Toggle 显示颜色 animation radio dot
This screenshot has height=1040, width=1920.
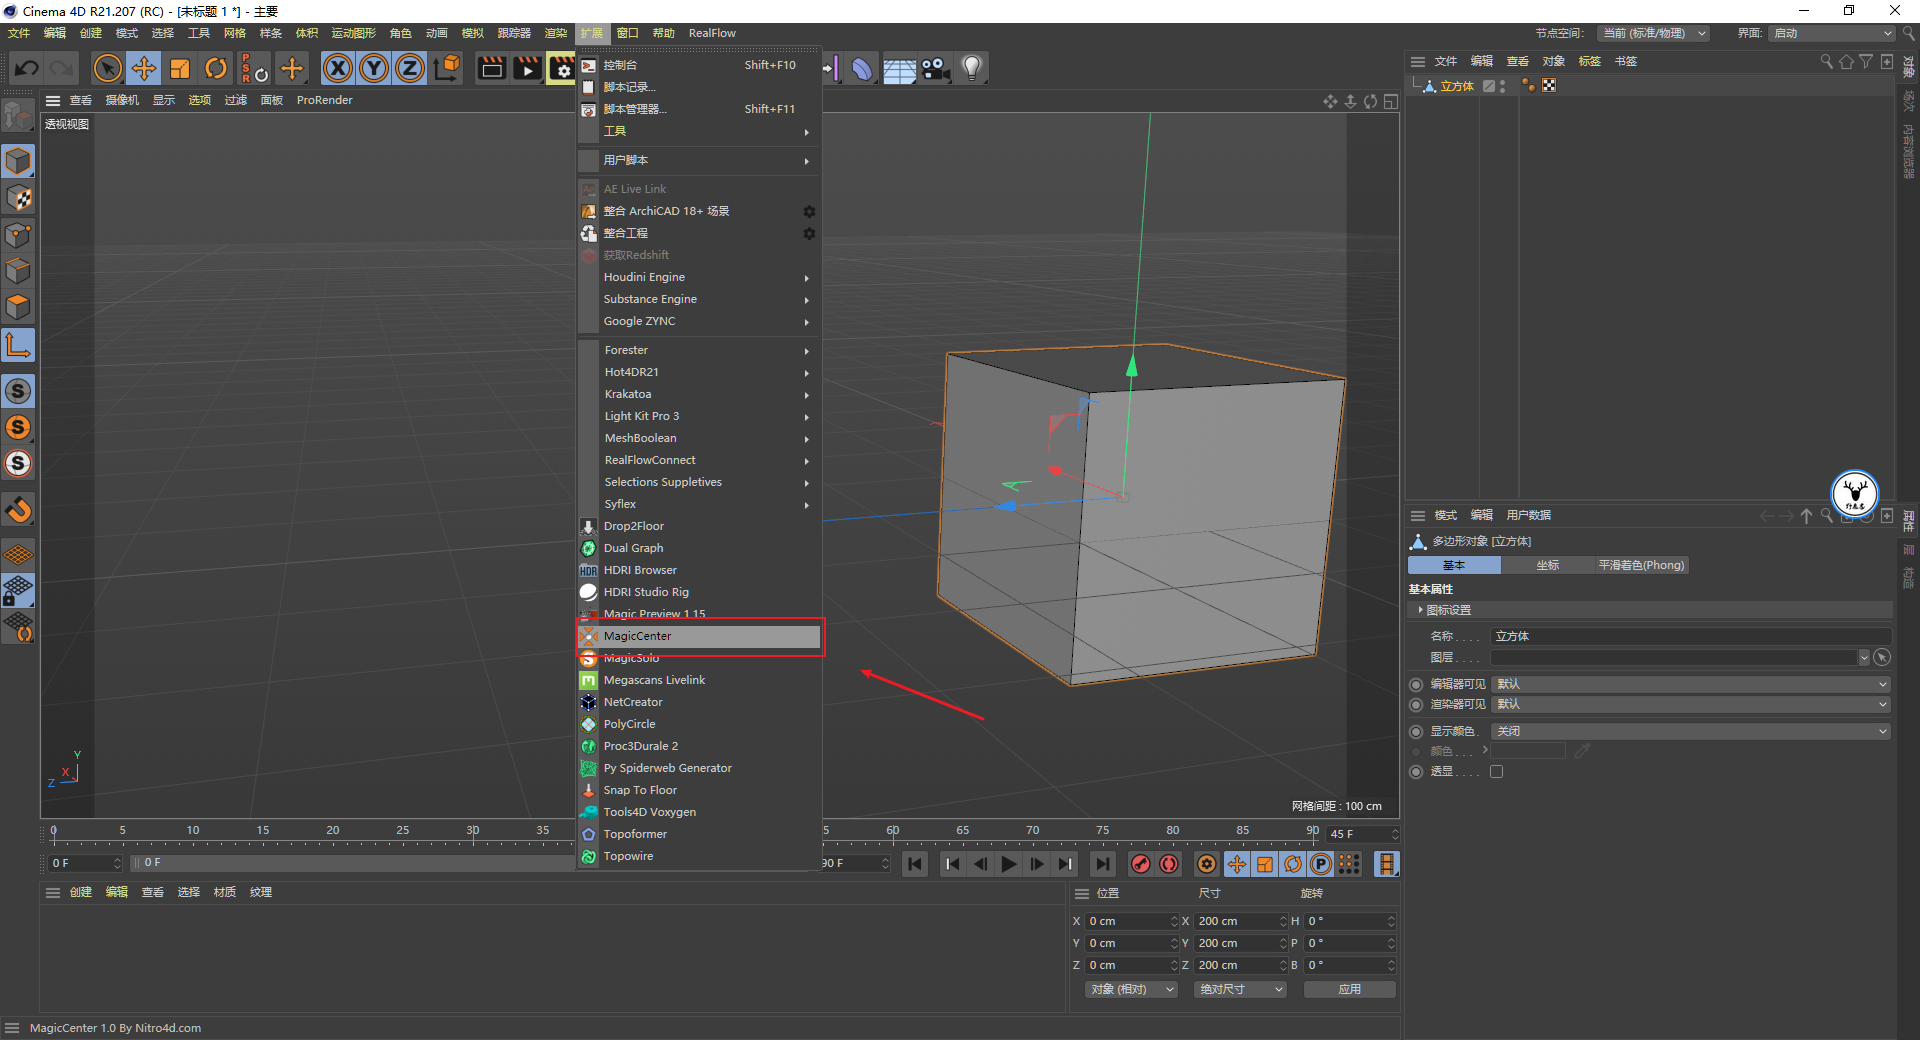(1416, 732)
